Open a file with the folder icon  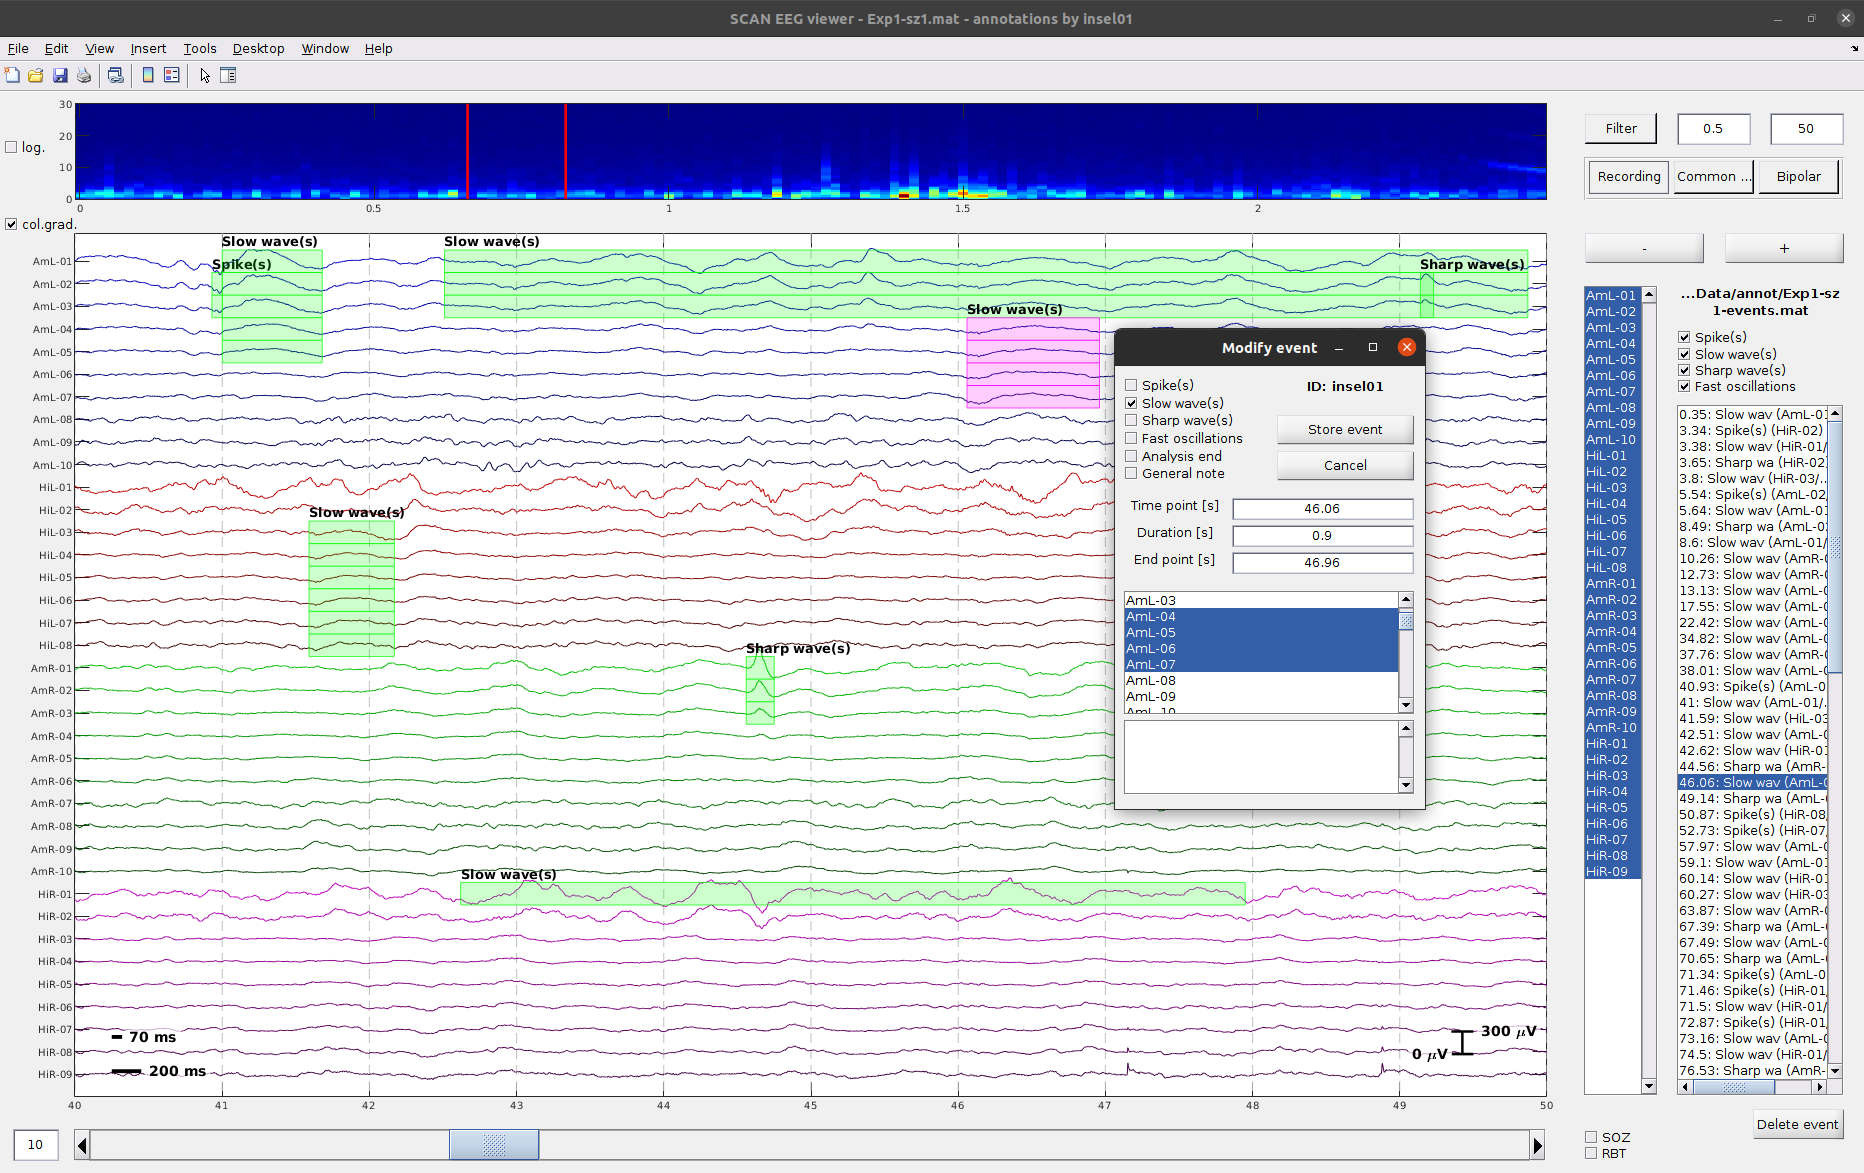(36, 75)
